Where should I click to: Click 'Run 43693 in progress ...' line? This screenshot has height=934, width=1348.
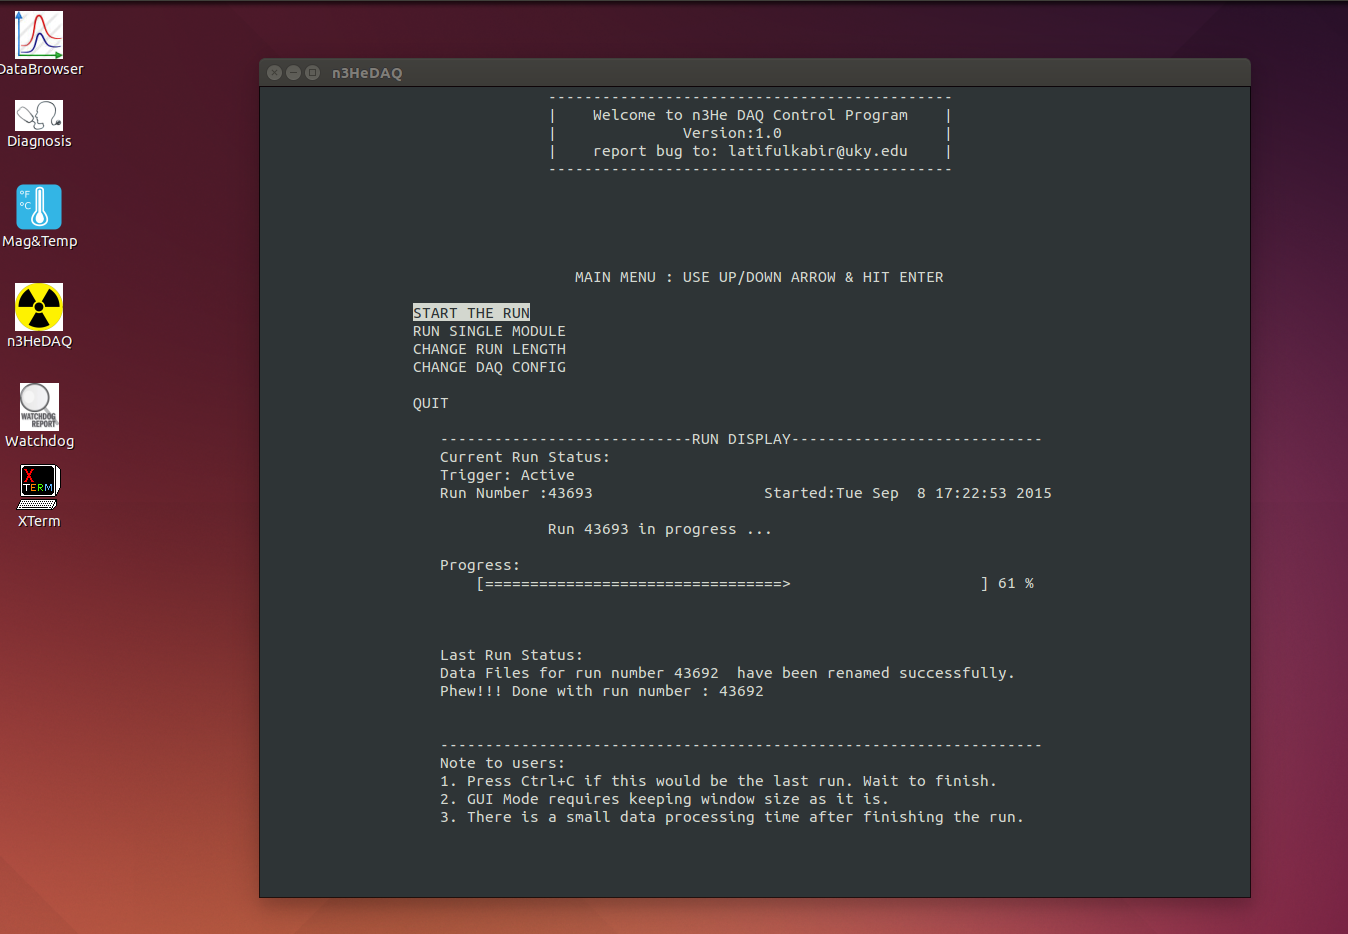(x=660, y=529)
